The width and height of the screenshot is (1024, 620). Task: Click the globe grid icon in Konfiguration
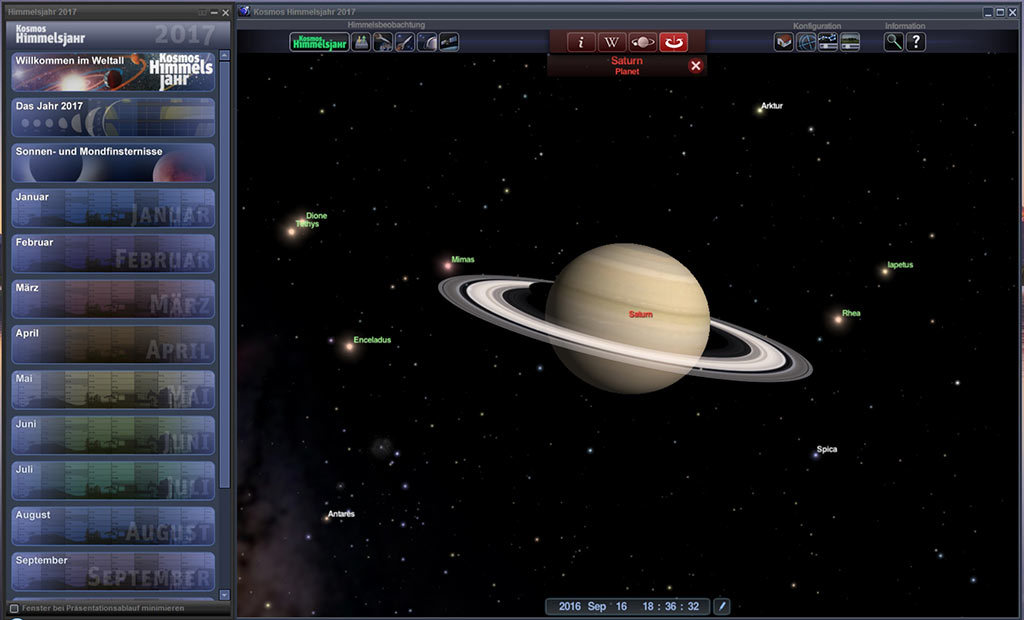tap(806, 42)
